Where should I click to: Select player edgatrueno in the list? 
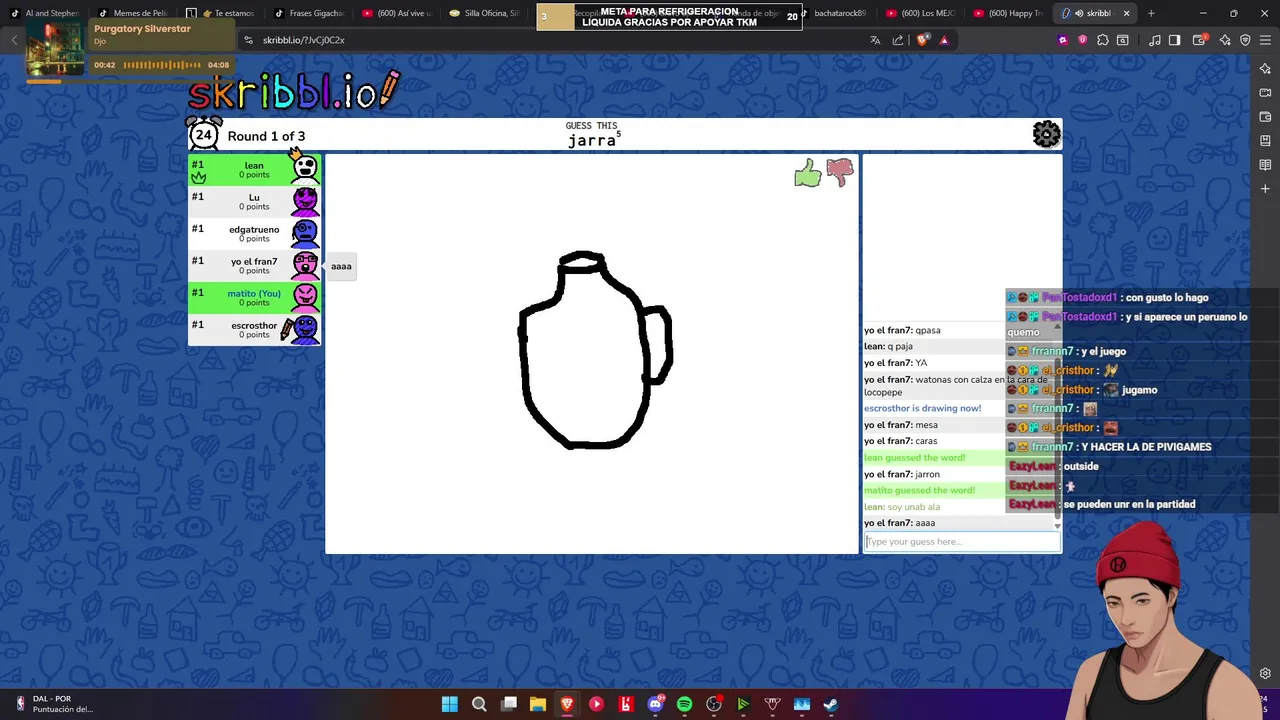tap(254, 233)
